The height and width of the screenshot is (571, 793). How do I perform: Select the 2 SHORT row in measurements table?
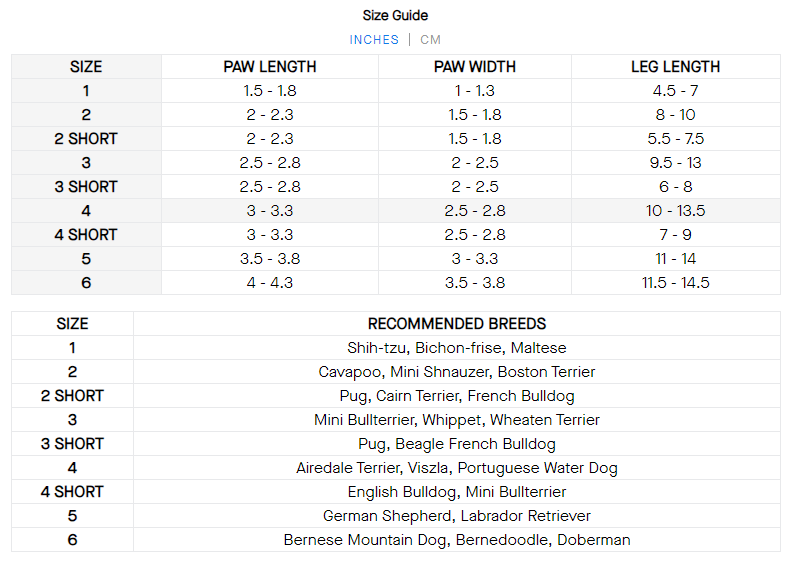[86, 139]
